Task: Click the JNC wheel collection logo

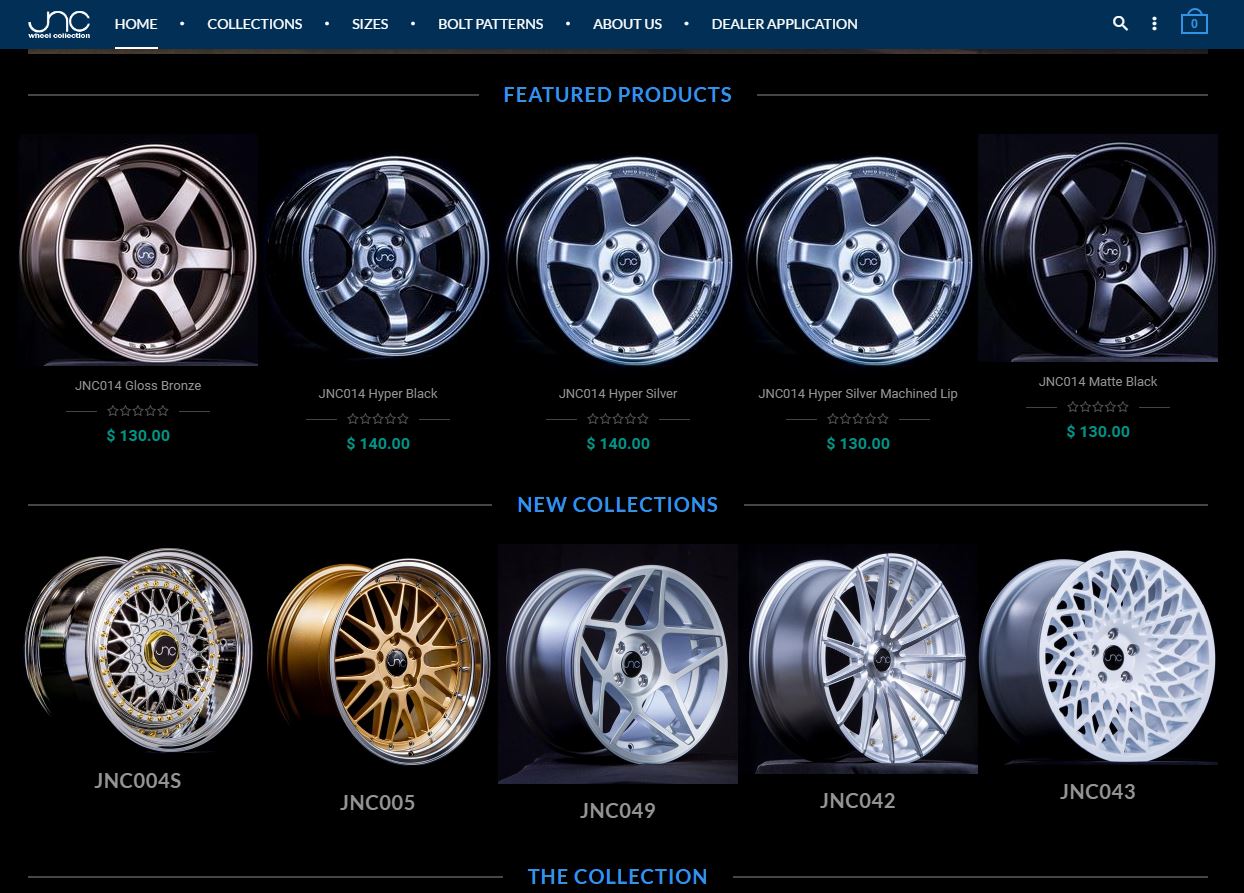Action: (59, 24)
